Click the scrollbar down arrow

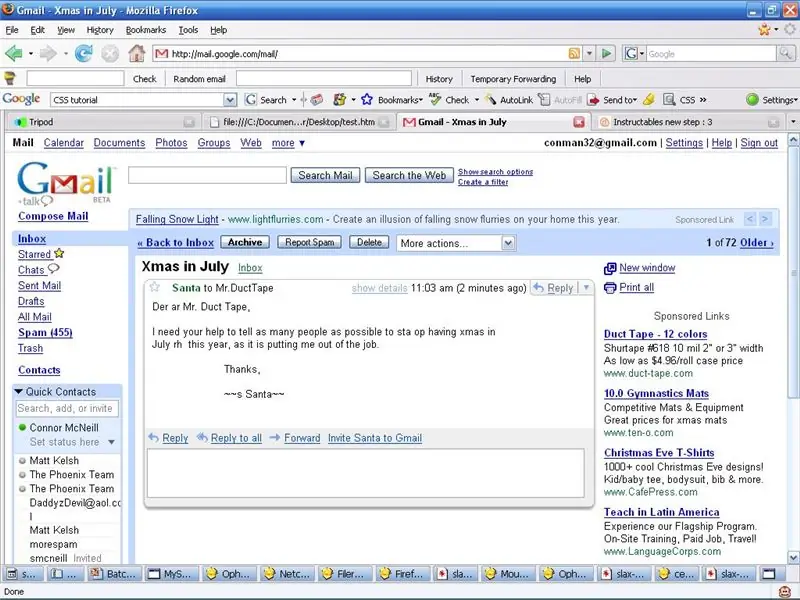[793, 557]
